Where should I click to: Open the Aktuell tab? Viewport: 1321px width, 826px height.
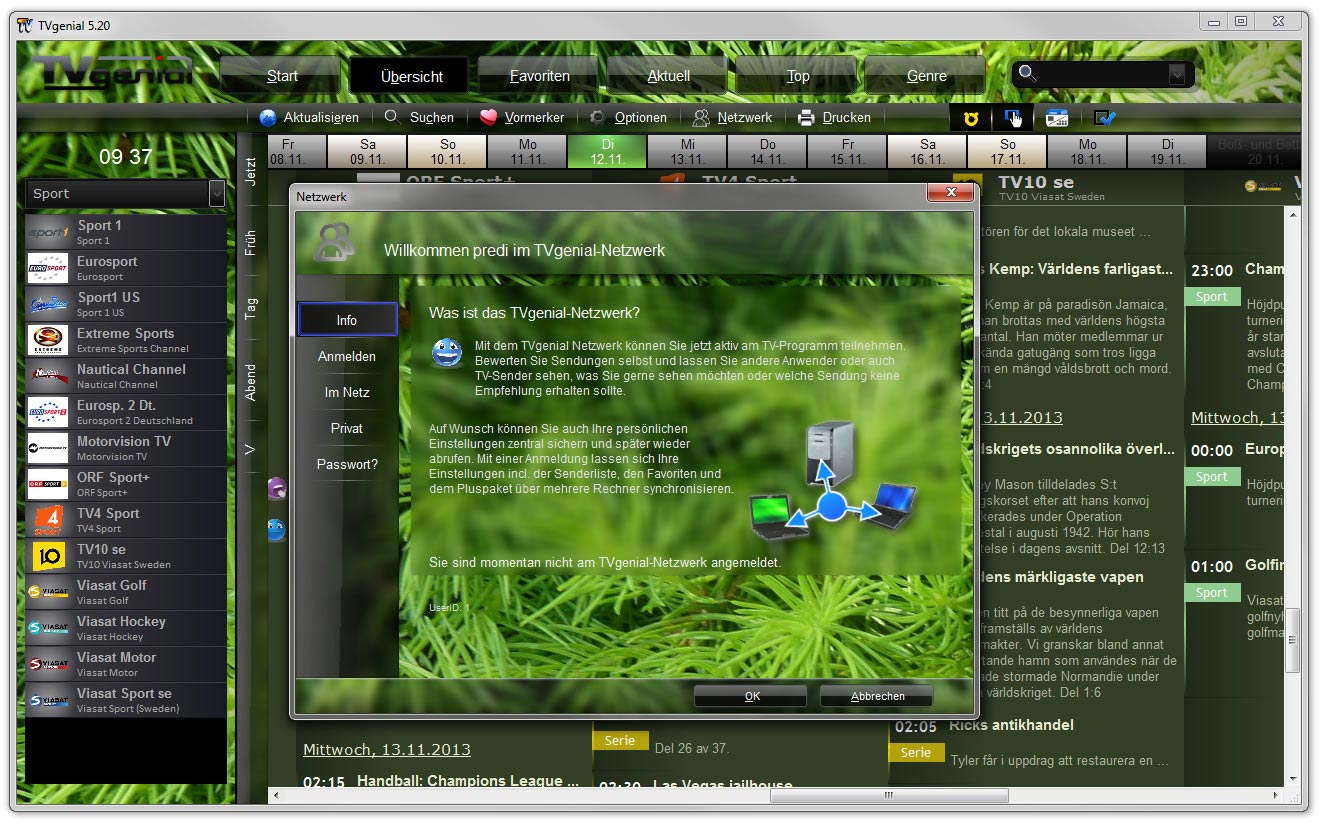[x=669, y=76]
